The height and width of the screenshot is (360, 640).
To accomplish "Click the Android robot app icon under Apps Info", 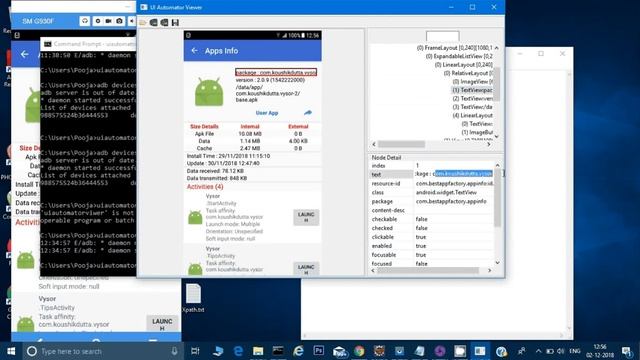I will [x=209, y=92].
